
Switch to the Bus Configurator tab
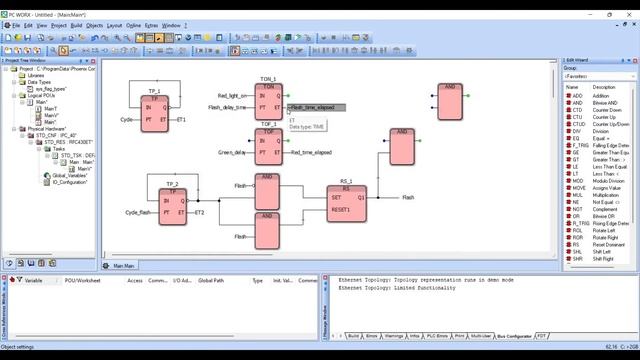(514, 336)
